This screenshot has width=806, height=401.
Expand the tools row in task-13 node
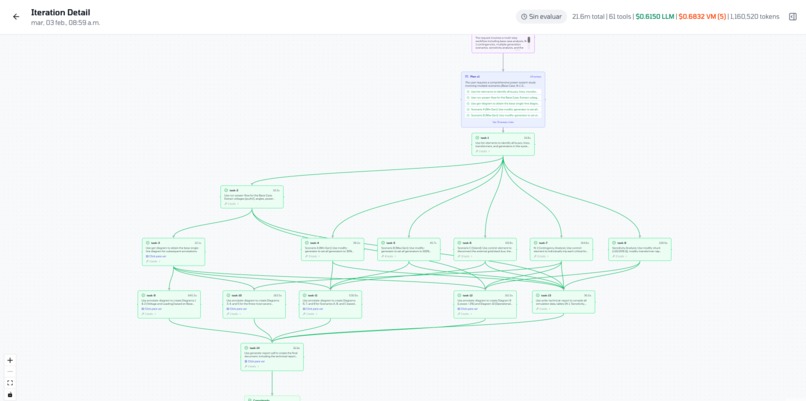tap(542, 308)
